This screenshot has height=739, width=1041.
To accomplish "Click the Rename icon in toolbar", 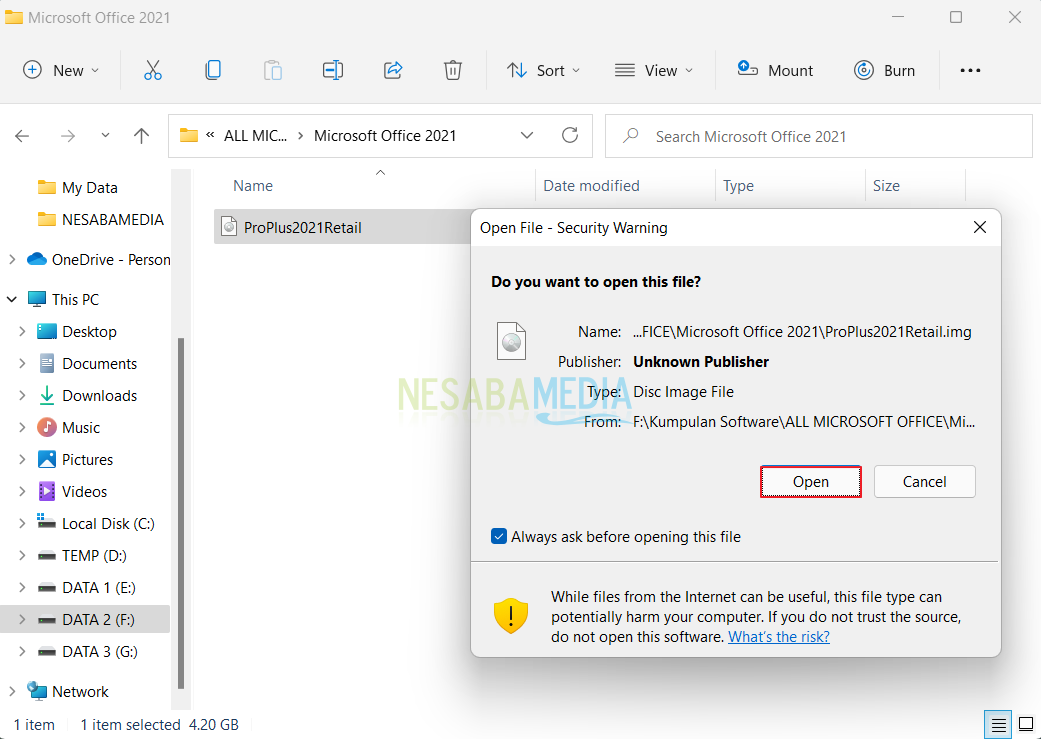I will click(333, 70).
